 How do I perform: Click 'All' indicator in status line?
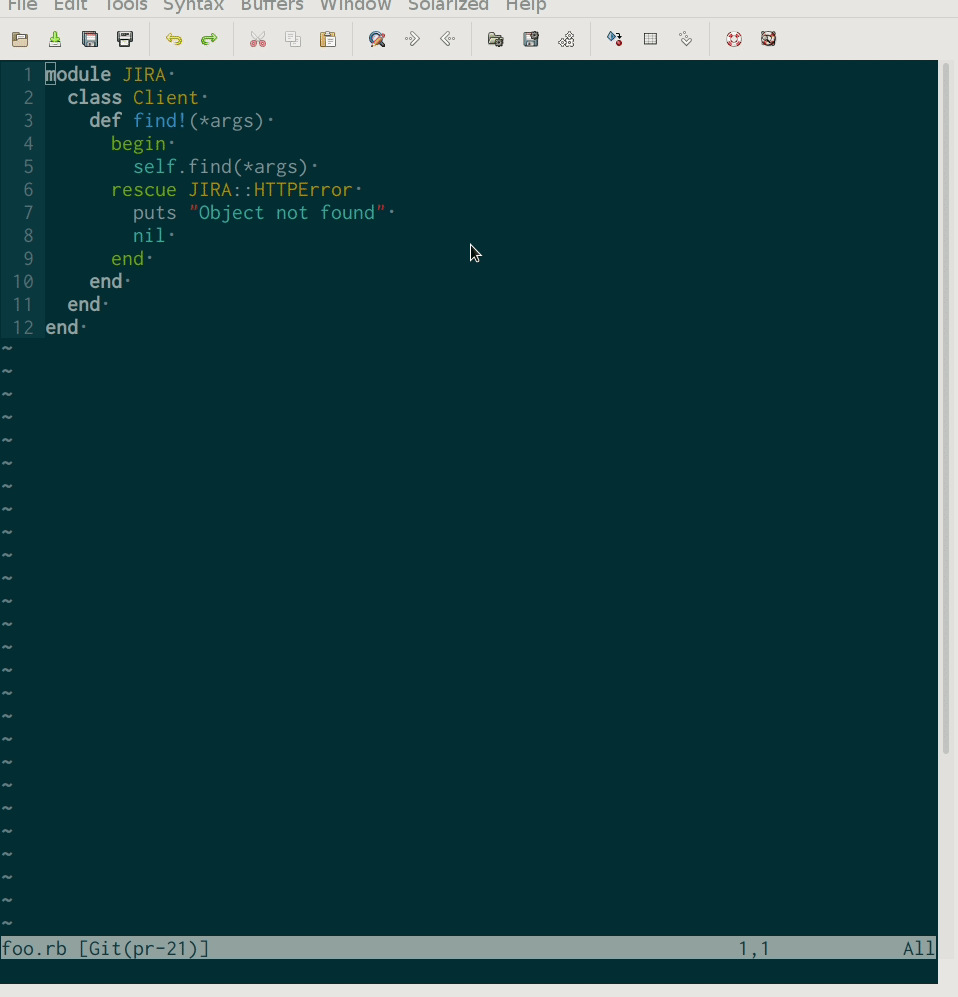click(x=919, y=948)
